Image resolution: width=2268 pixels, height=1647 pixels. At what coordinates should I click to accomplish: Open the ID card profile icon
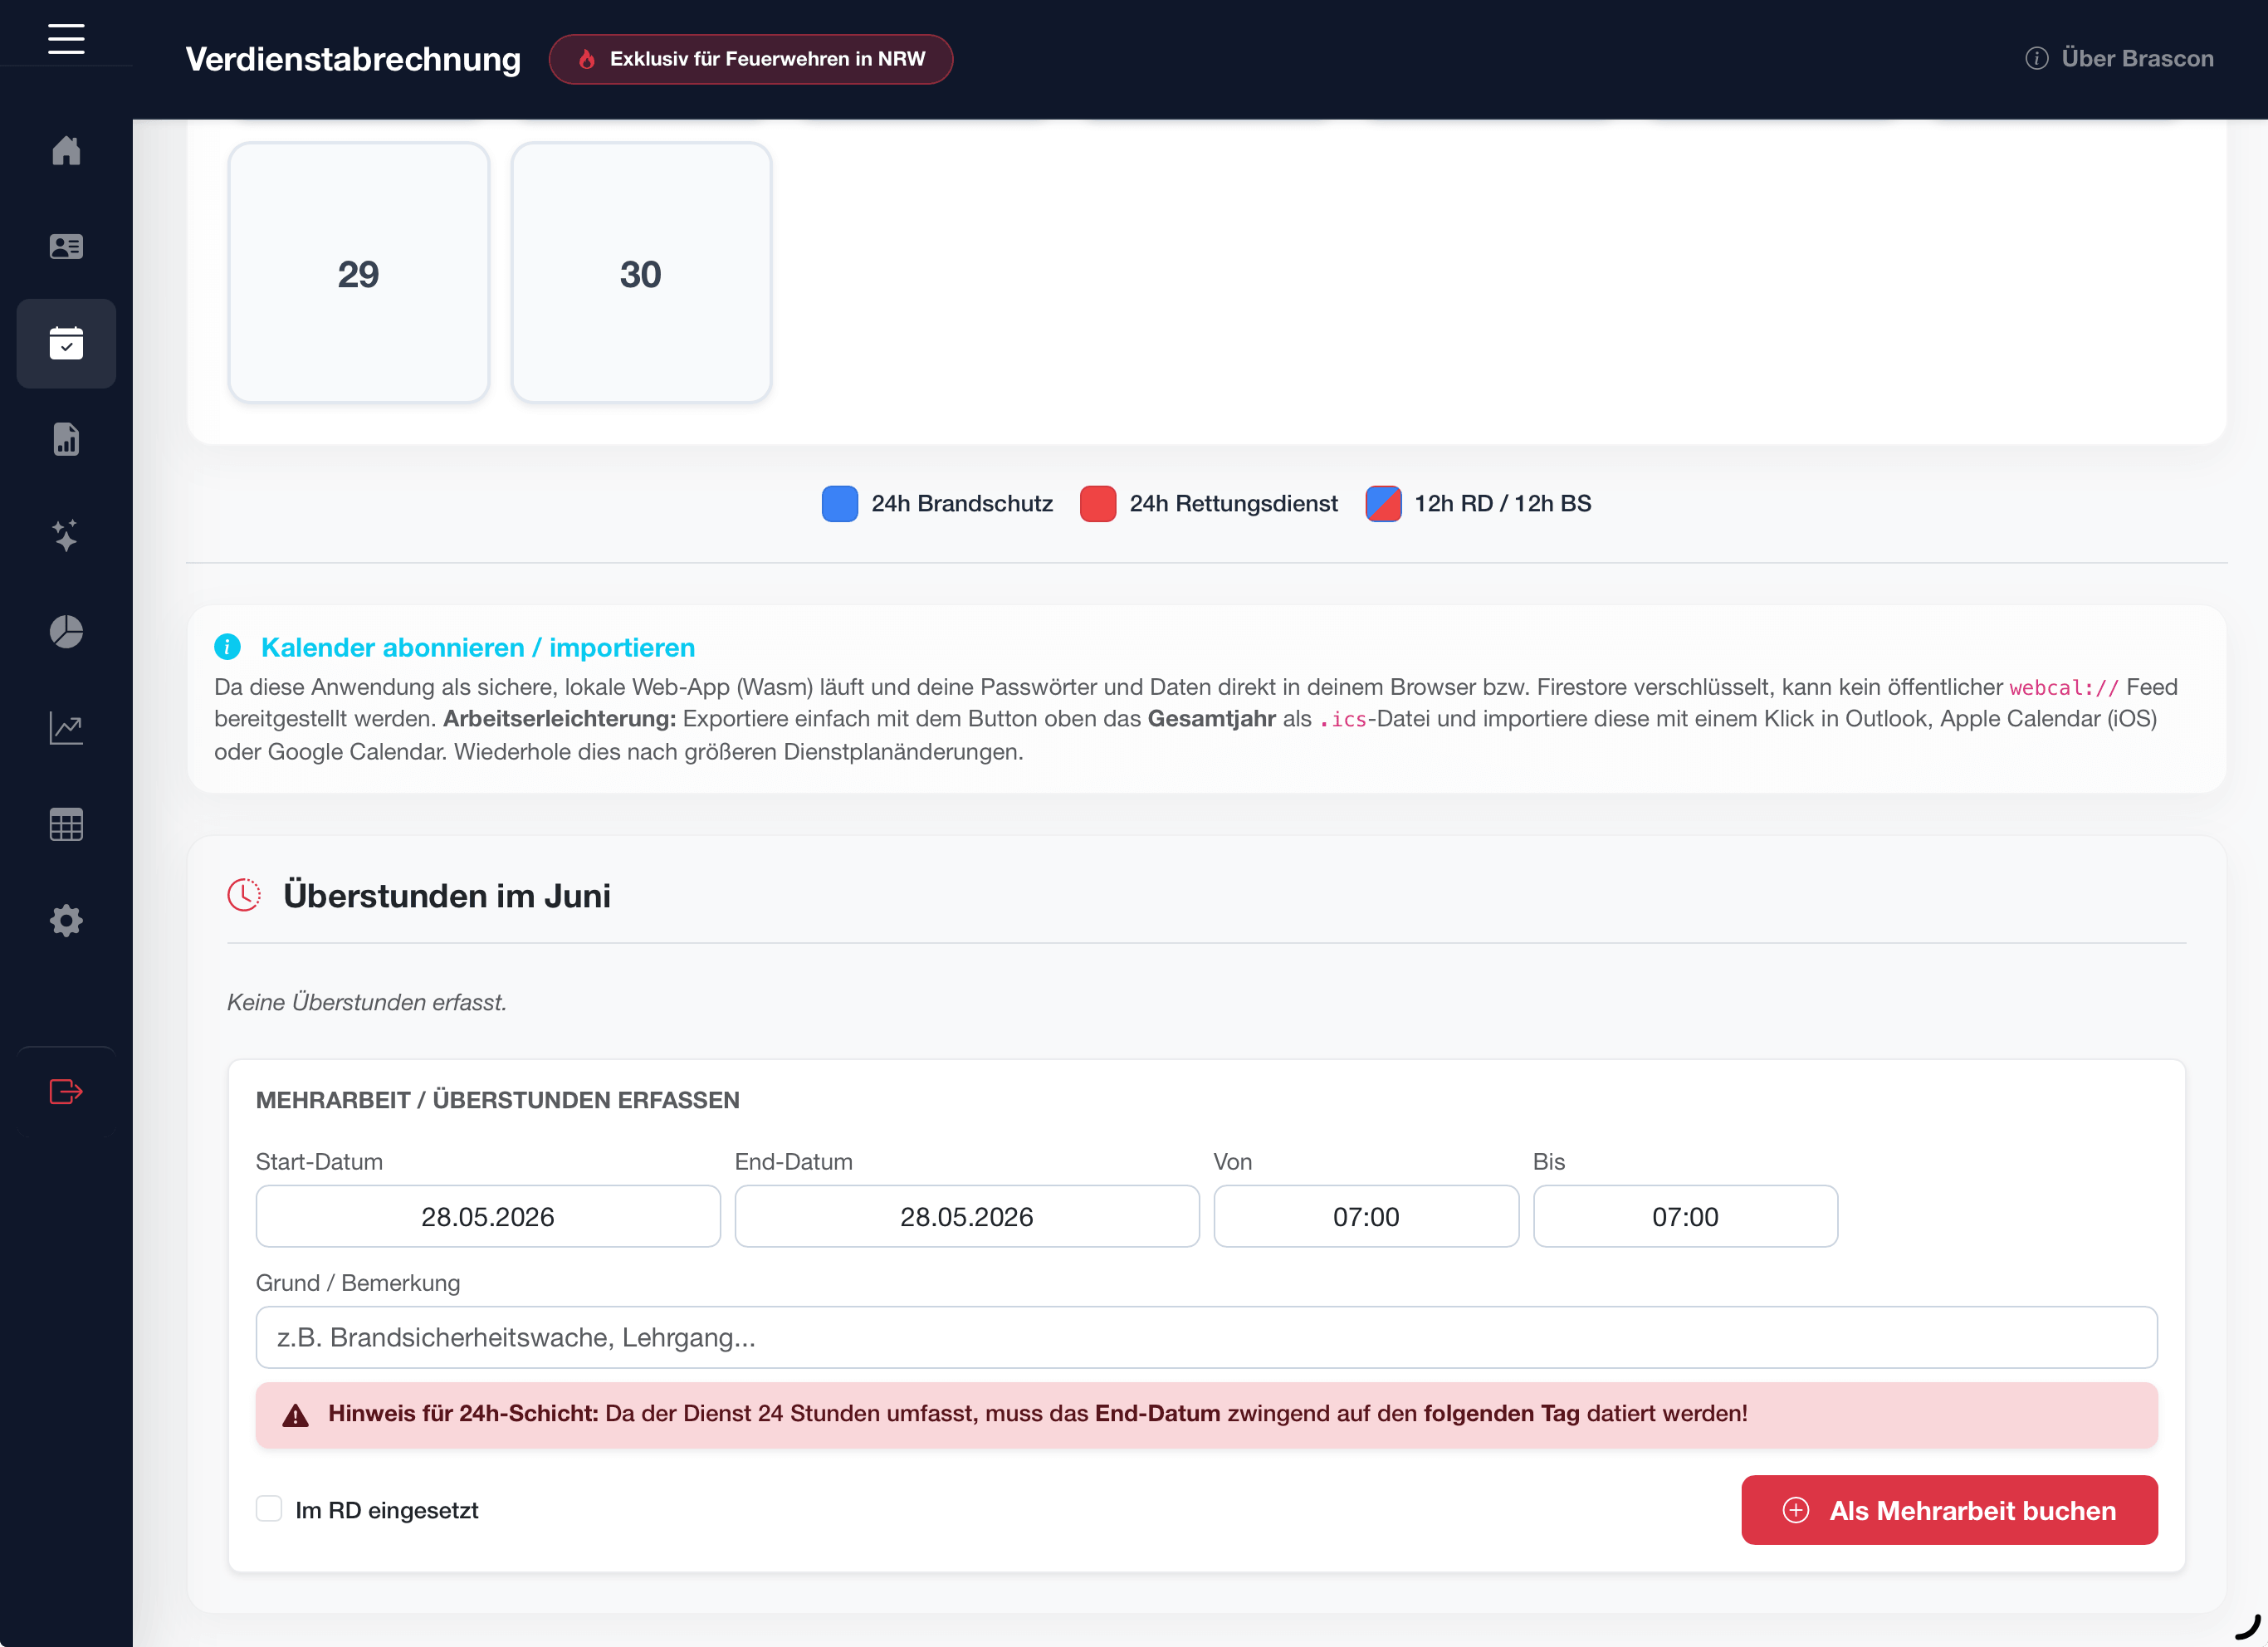(x=66, y=246)
